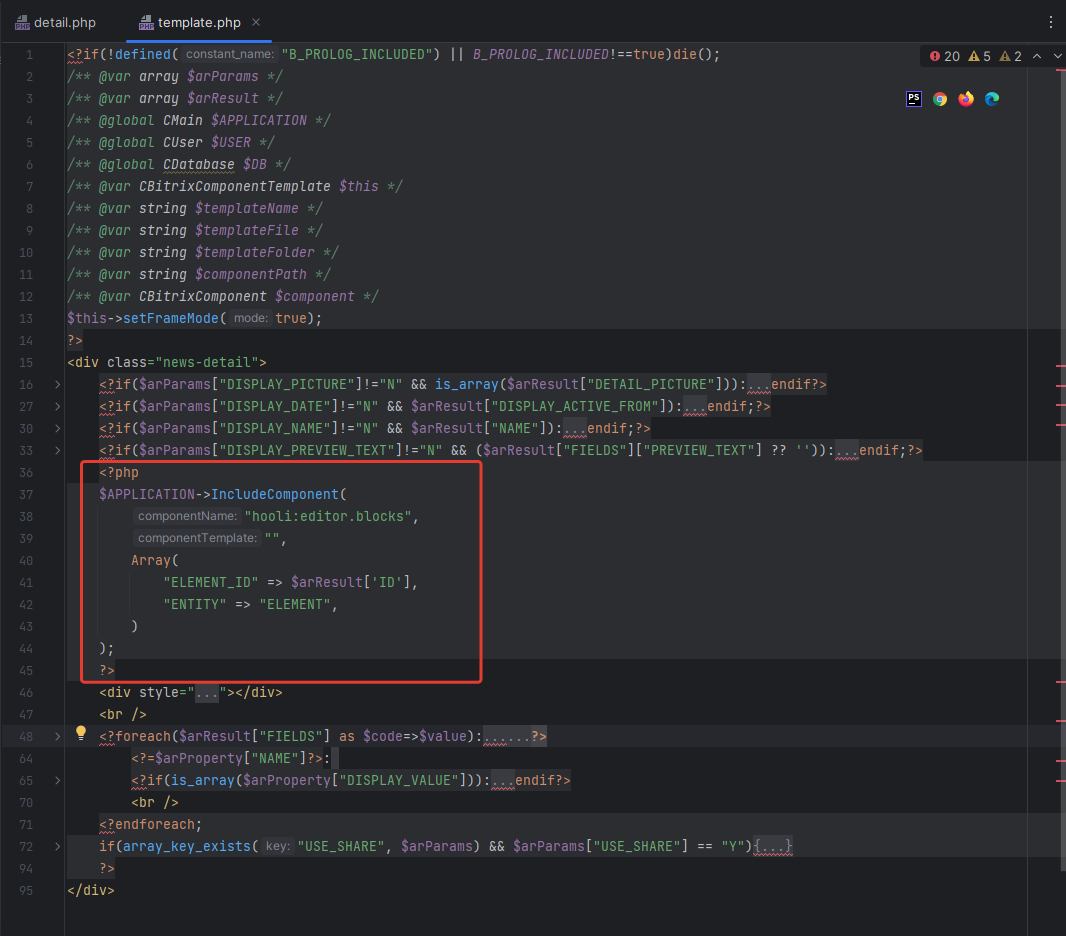Click the warning count showing 5

pyautogui.click(x=979, y=56)
